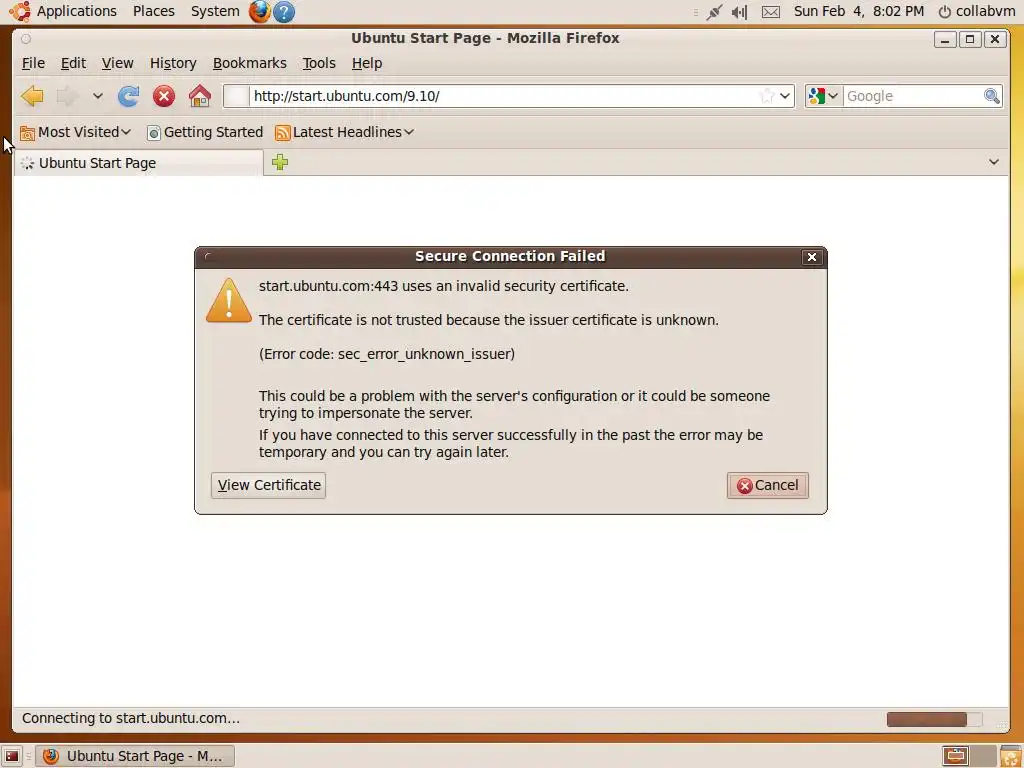Expand the Latest Headlines feed
This screenshot has width=1024, height=768.
(344, 133)
